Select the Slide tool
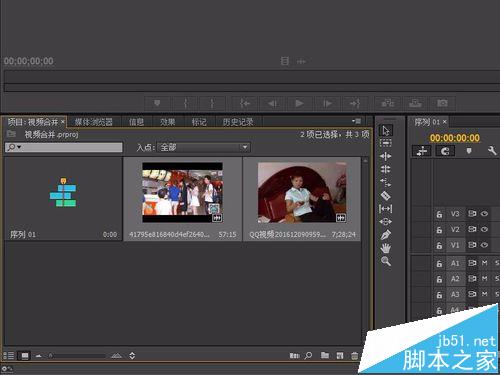The image size is (500, 375). click(386, 222)
